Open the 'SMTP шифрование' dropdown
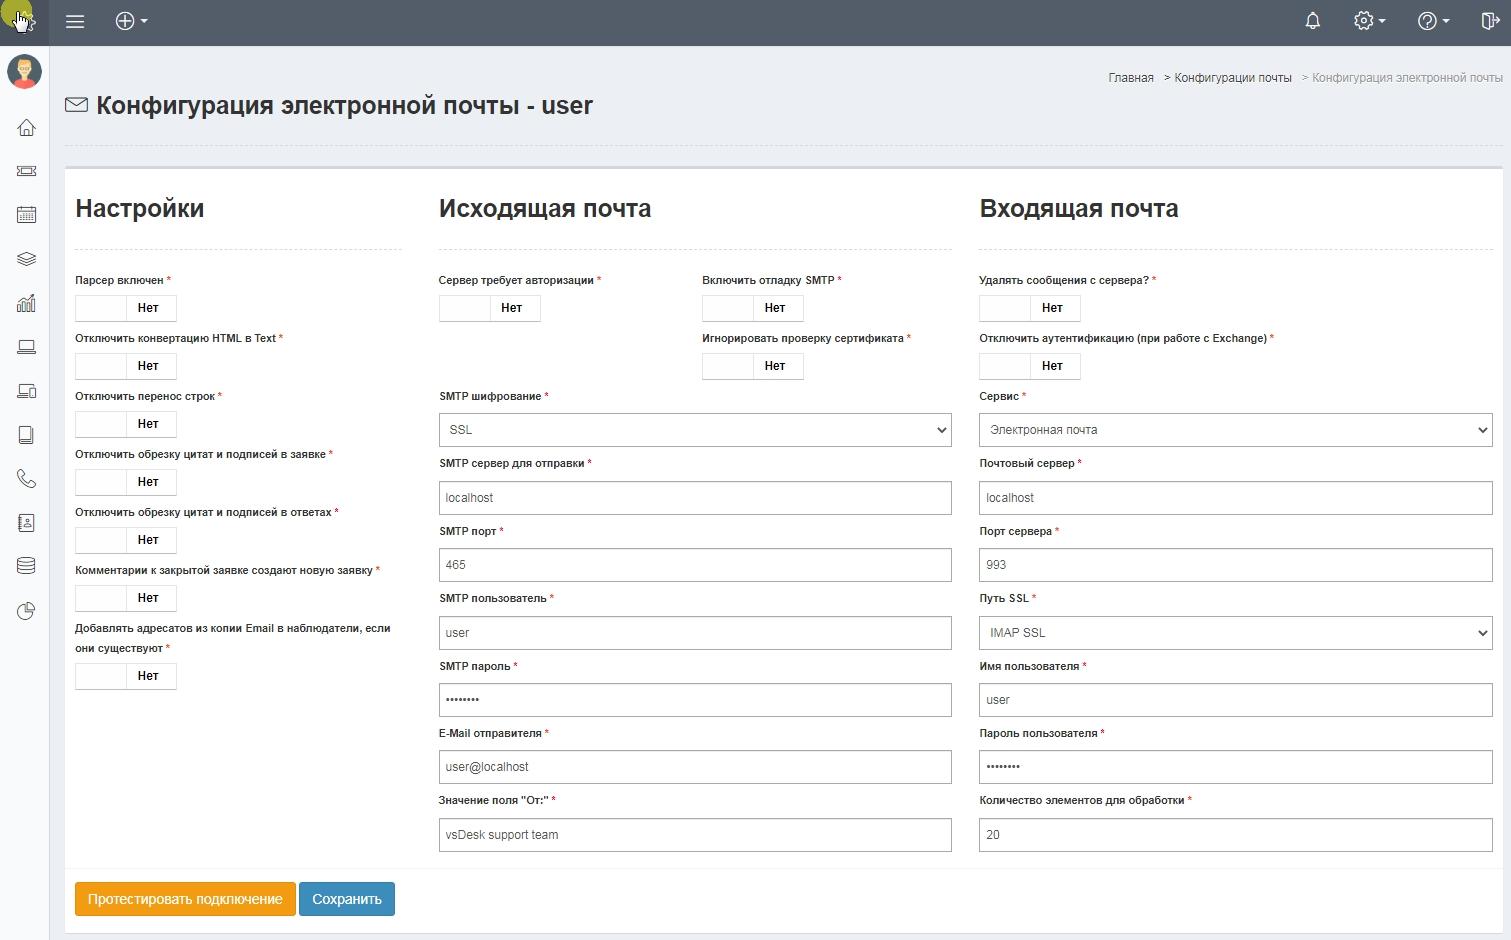Viewport: 1511px width, 940px height. pyautogui.click(x=694, y=430)
